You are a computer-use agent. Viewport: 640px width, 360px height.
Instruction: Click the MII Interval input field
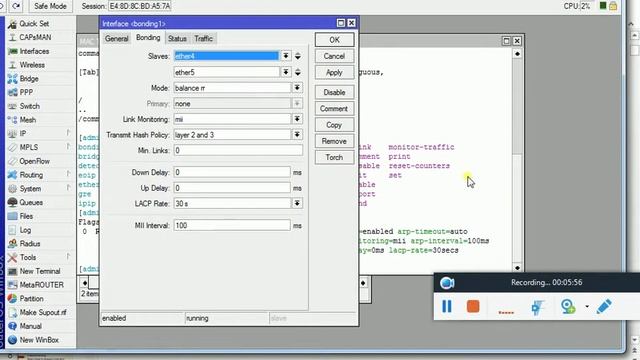(x=232, y=225)
